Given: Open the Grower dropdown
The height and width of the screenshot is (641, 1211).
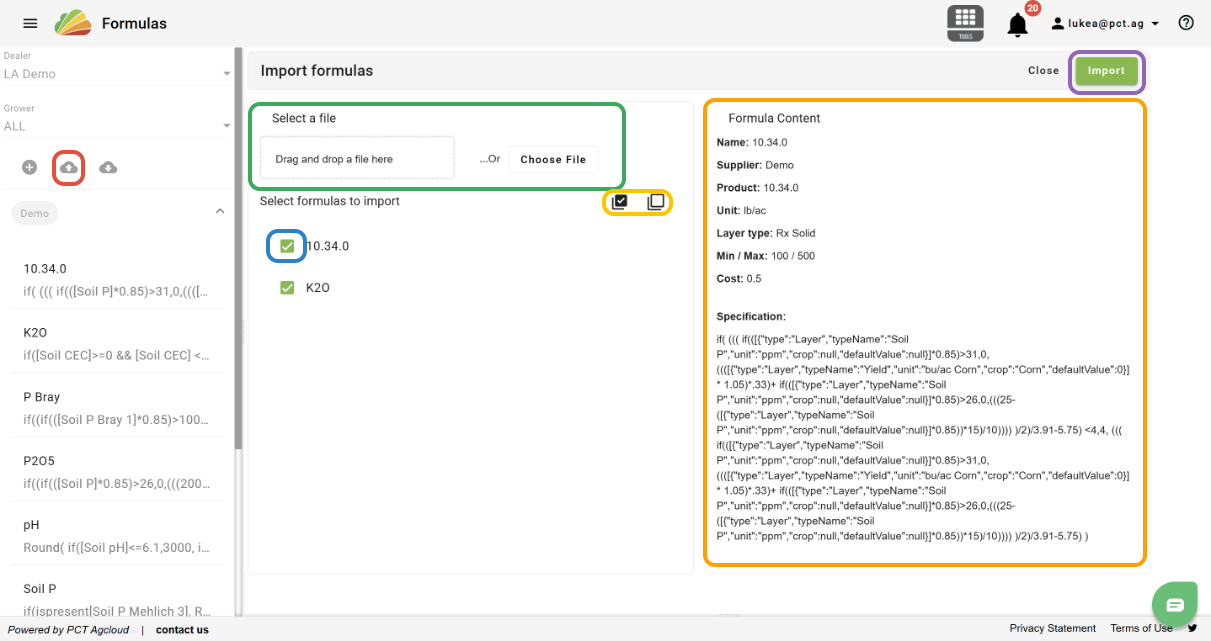Looking at the screenshot, I should pyautogui.click(x=116, y=126).
